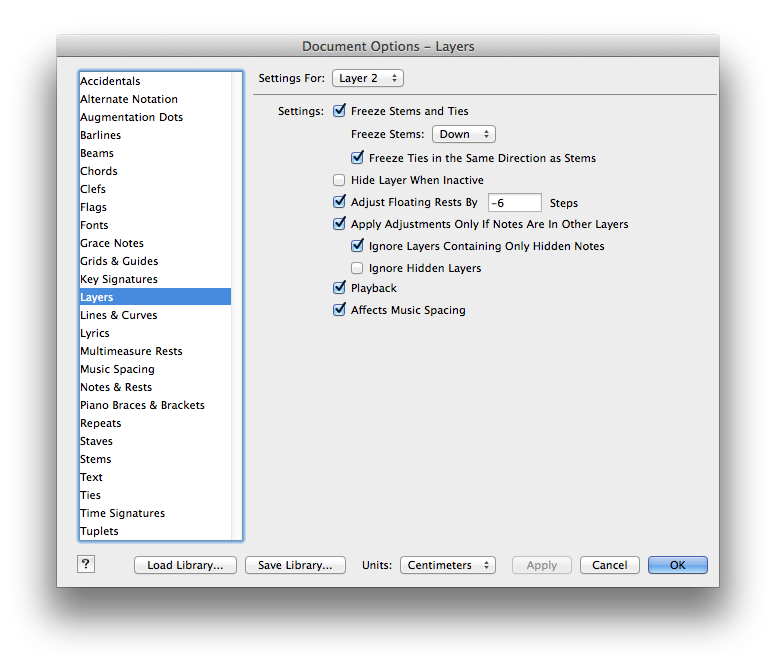The image size is (776, 666).
Task: Open the Settings For layer dropdown
Action: click(368, 78)
